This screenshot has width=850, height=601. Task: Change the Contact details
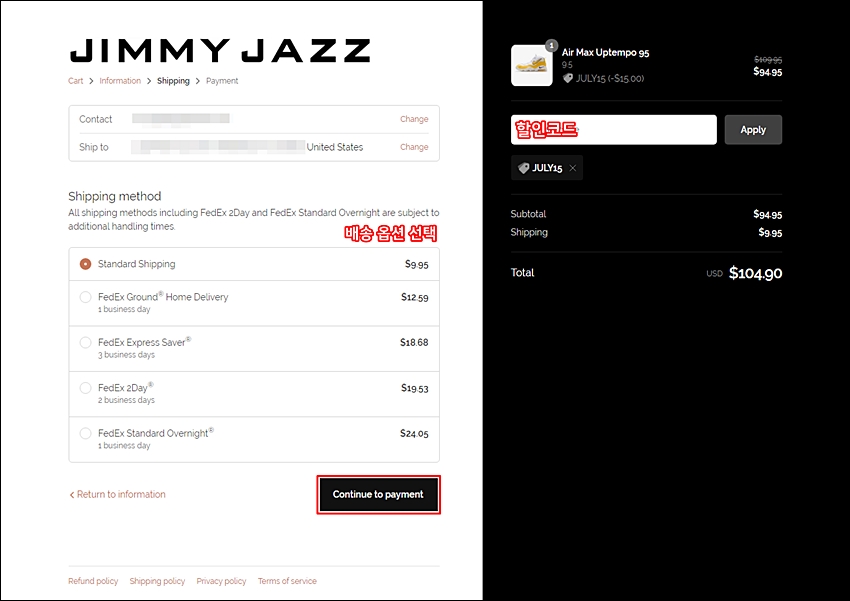(x=414, y=119)
